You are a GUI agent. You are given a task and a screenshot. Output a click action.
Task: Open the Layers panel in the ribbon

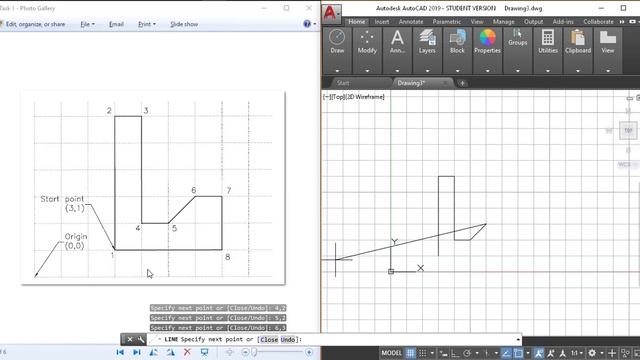point(427,42)
